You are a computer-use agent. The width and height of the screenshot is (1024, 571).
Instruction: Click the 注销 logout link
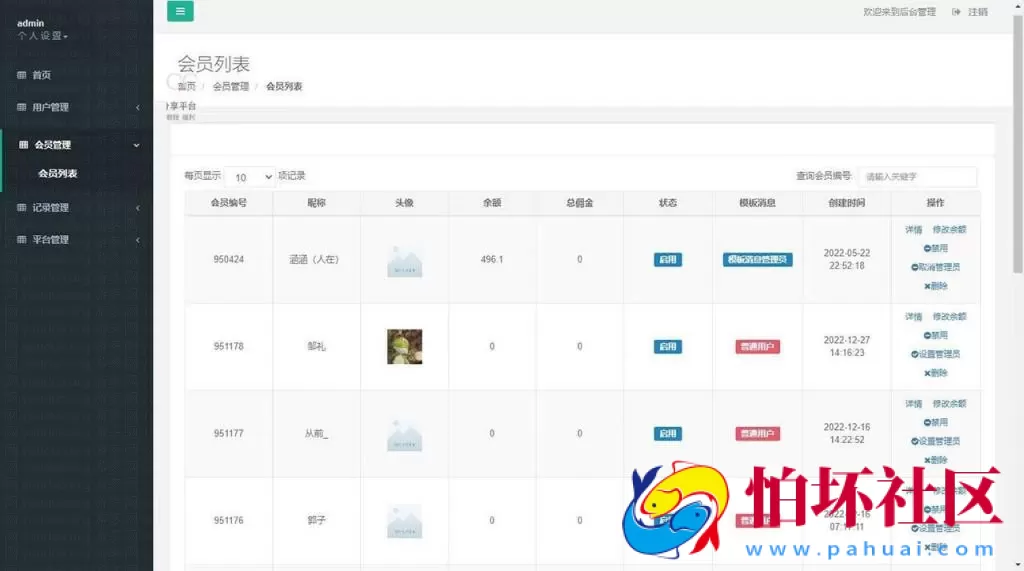tap(978, 12)
